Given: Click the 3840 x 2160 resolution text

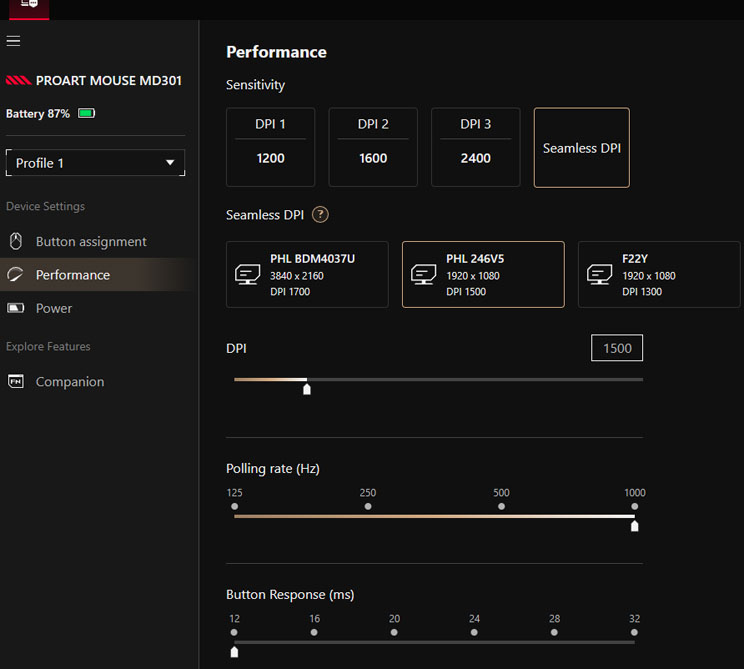Looking at the screenshot, I should coord(297,276).
